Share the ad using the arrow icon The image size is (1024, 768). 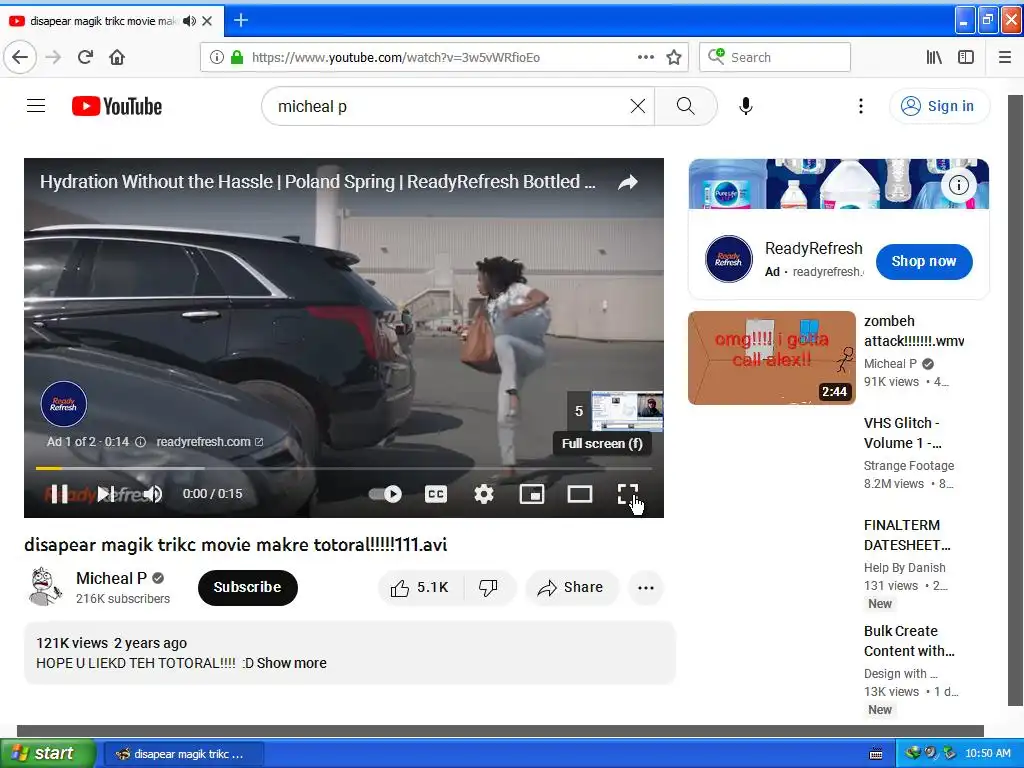pos(628,182)
